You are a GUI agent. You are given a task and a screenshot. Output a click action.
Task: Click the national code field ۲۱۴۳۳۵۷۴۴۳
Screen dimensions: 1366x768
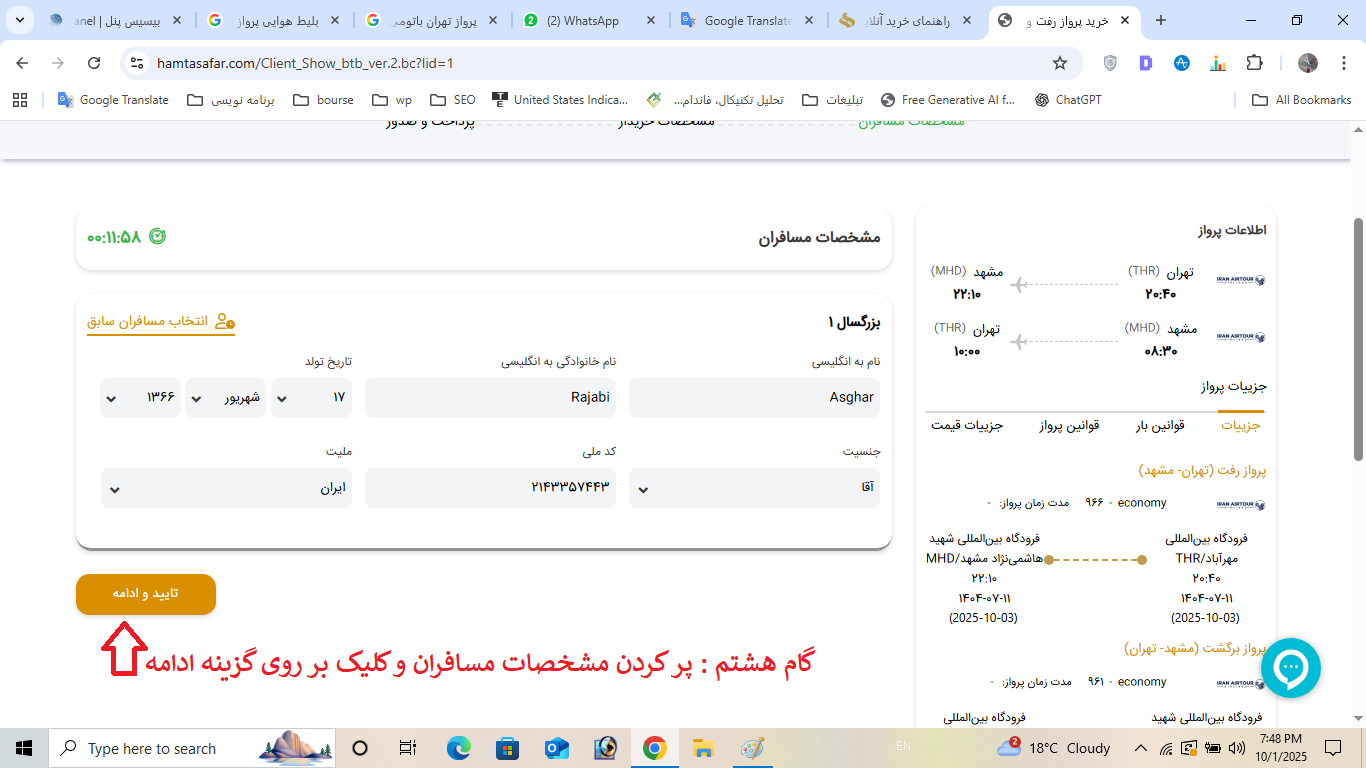tap(490, 488)
